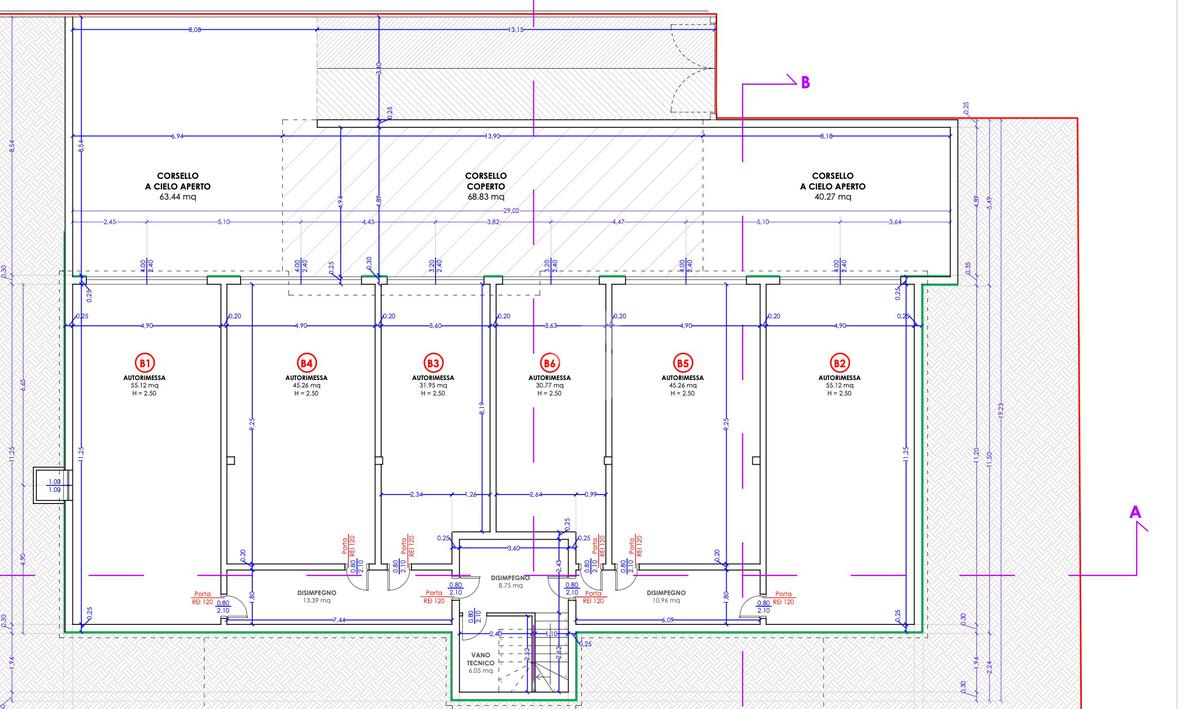Select the Corsello Coperto 68.83 mq label
This screenshot has height=709, width=1200.
pos(486,186)
